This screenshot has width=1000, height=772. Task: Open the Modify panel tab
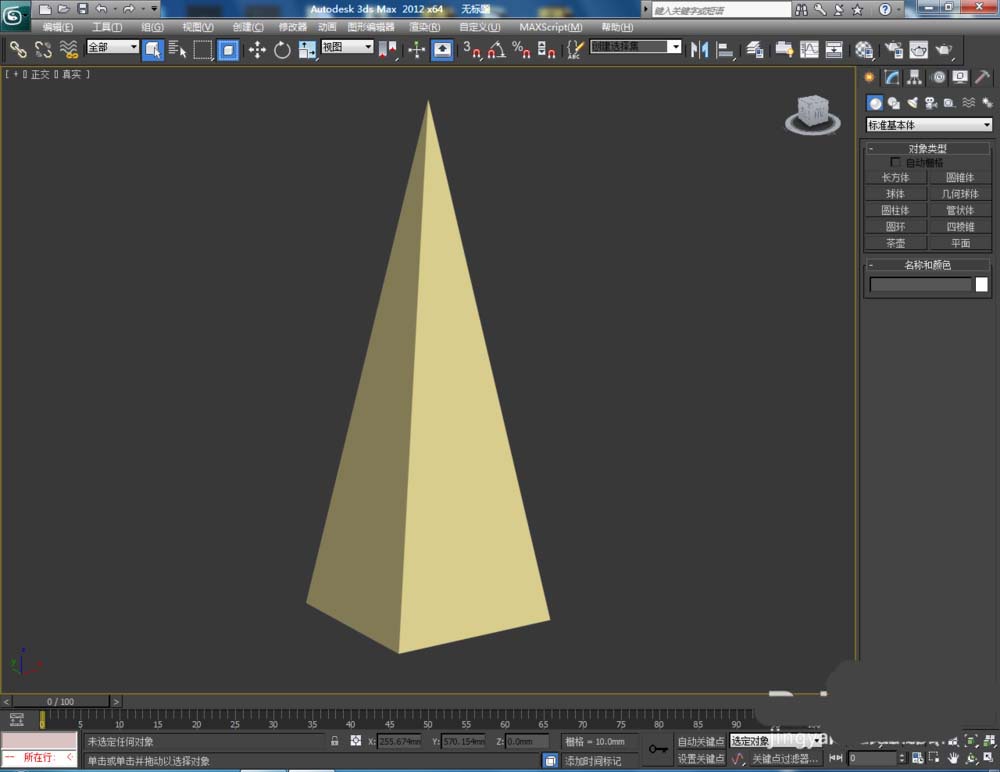892,77
